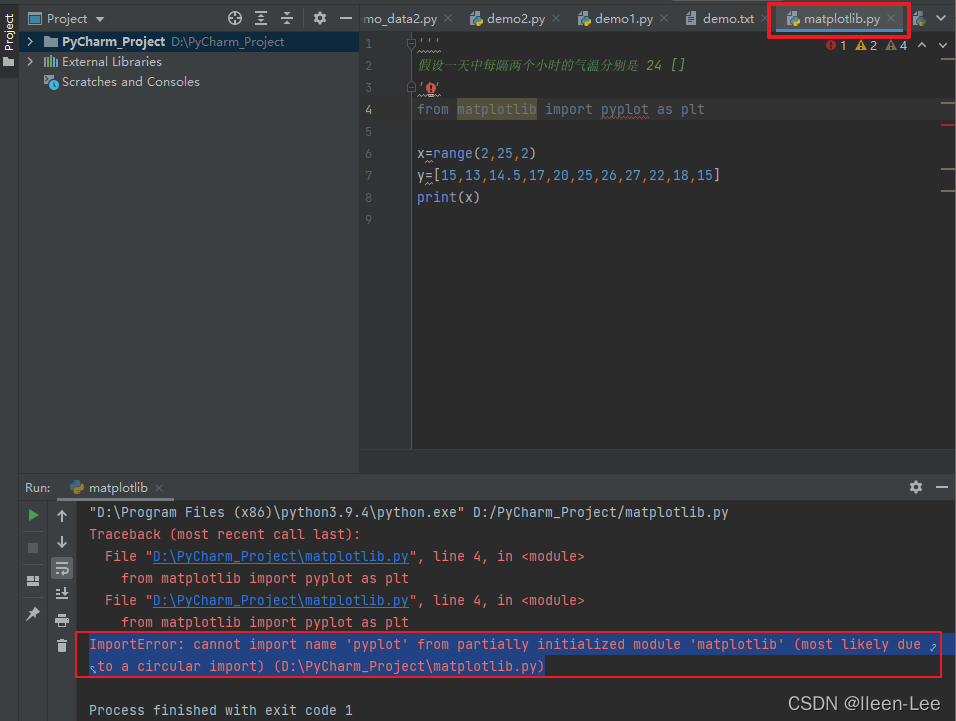Click the down arrow to navigate console stack trace
The width and height of the screenshot is (956, 721).
point(62,544)
